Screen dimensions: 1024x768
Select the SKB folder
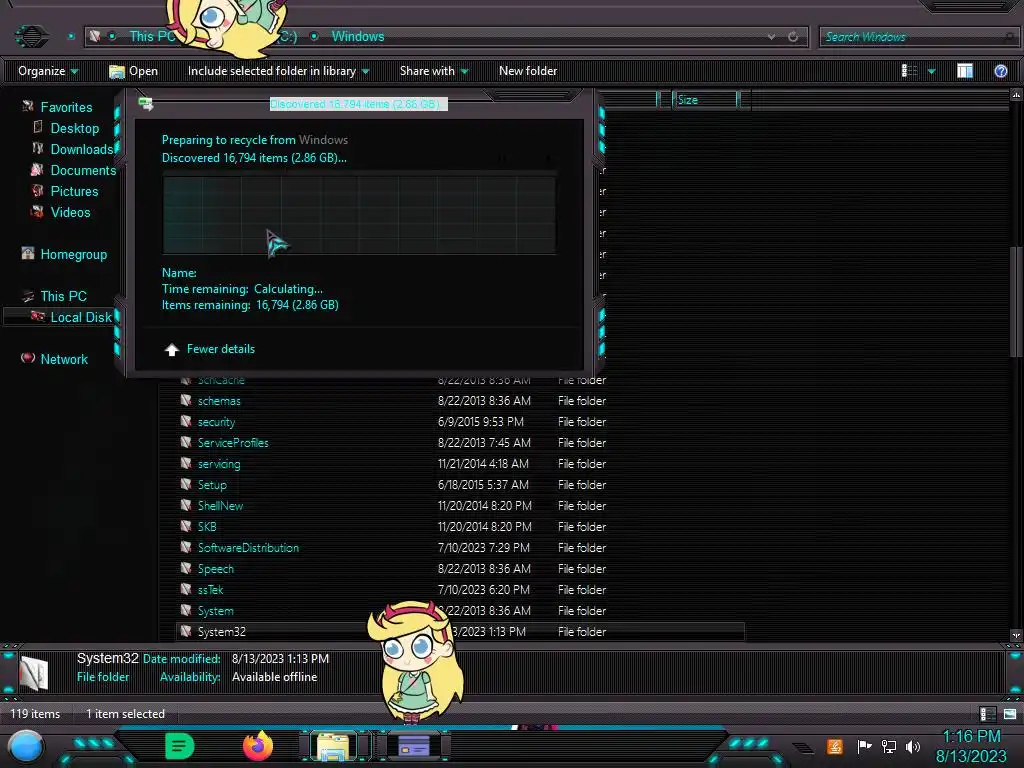[207, 526]
